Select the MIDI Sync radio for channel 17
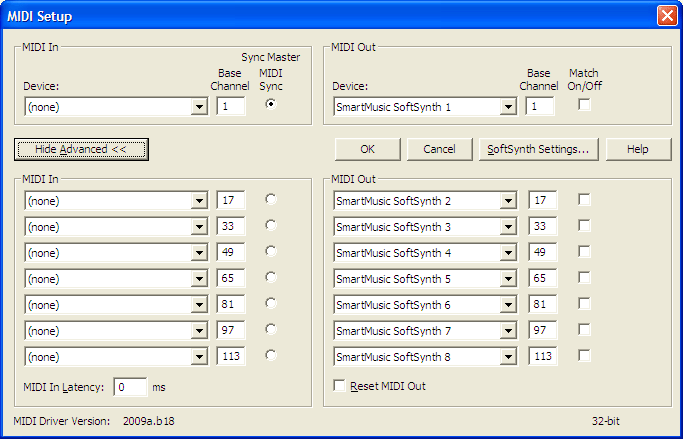Viewport: 683px width, 439px height. pyautogui.click(x=271, y=199)
